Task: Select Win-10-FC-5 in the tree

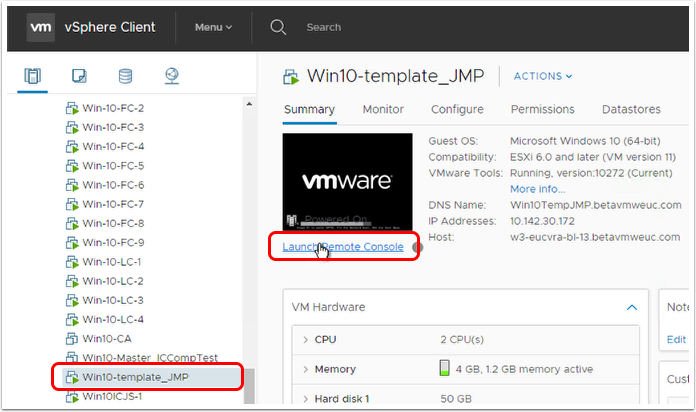Action: (113, 166)
